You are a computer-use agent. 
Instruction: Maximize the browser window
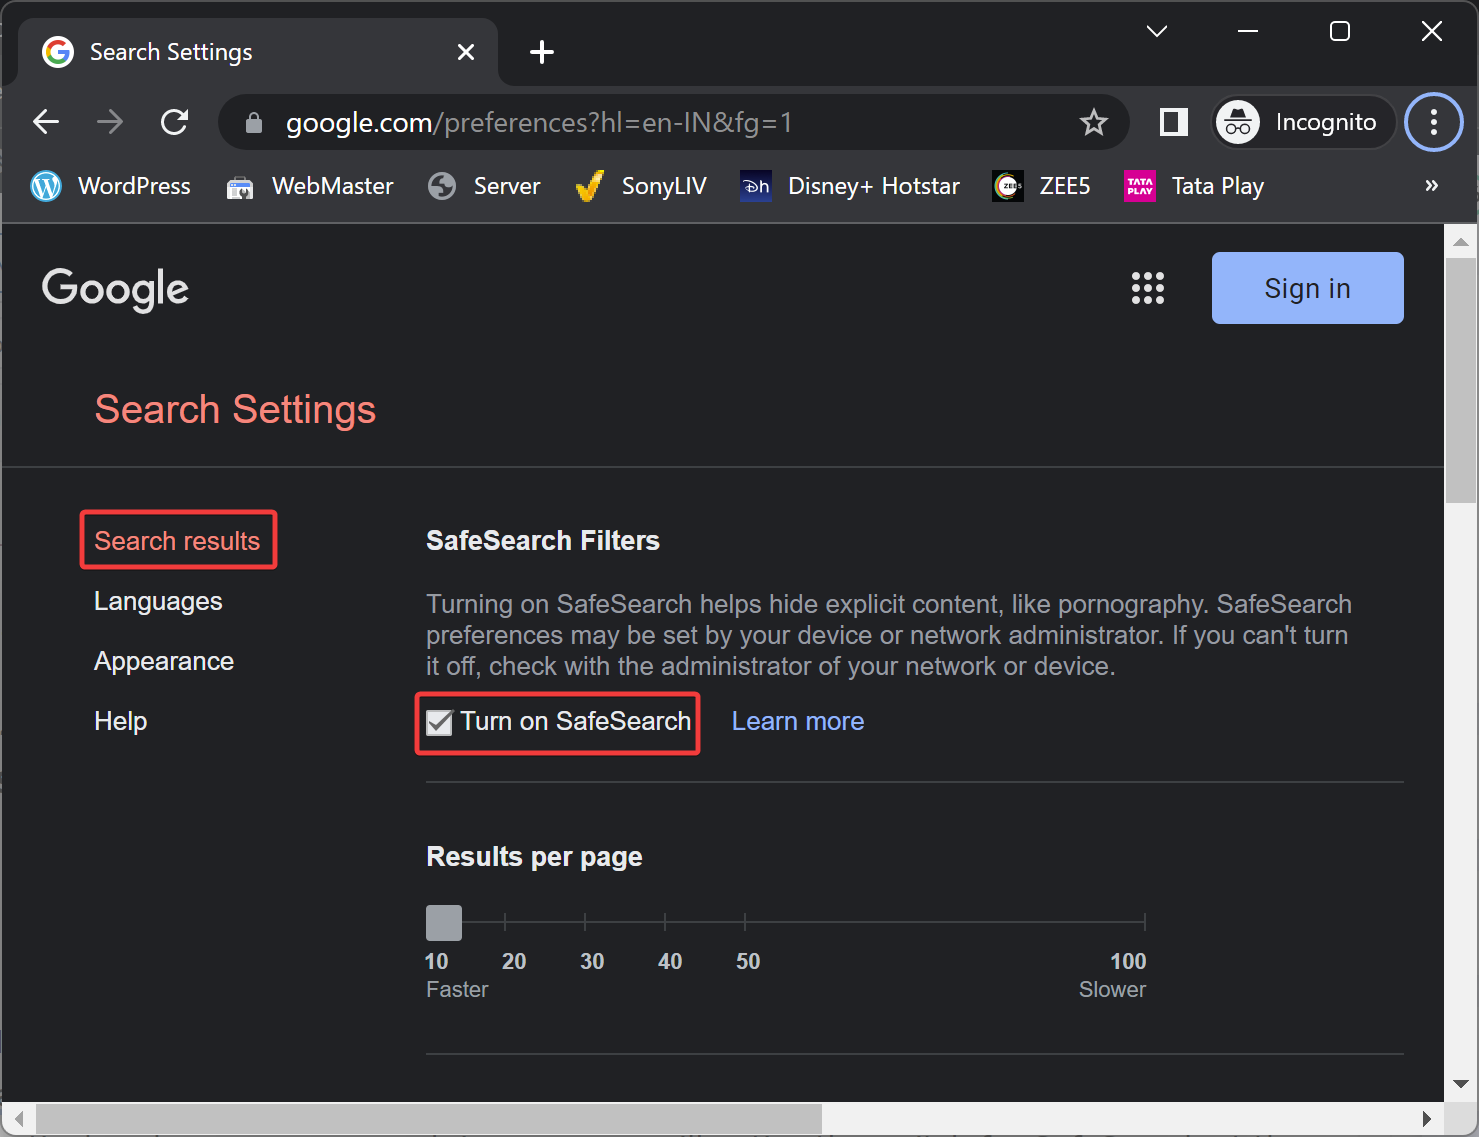(1340, 31)
